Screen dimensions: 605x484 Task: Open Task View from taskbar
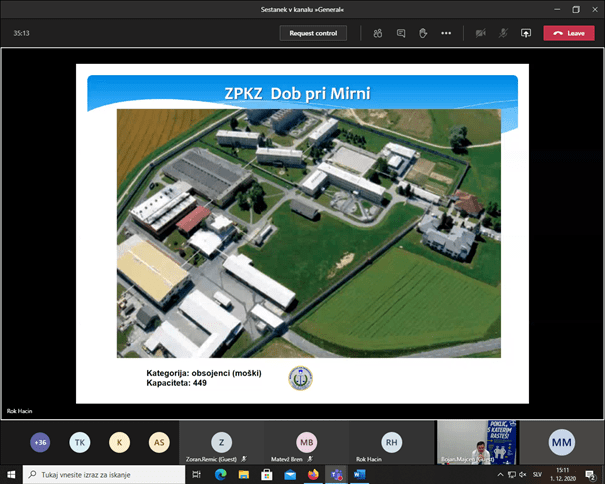click(197, 474)
